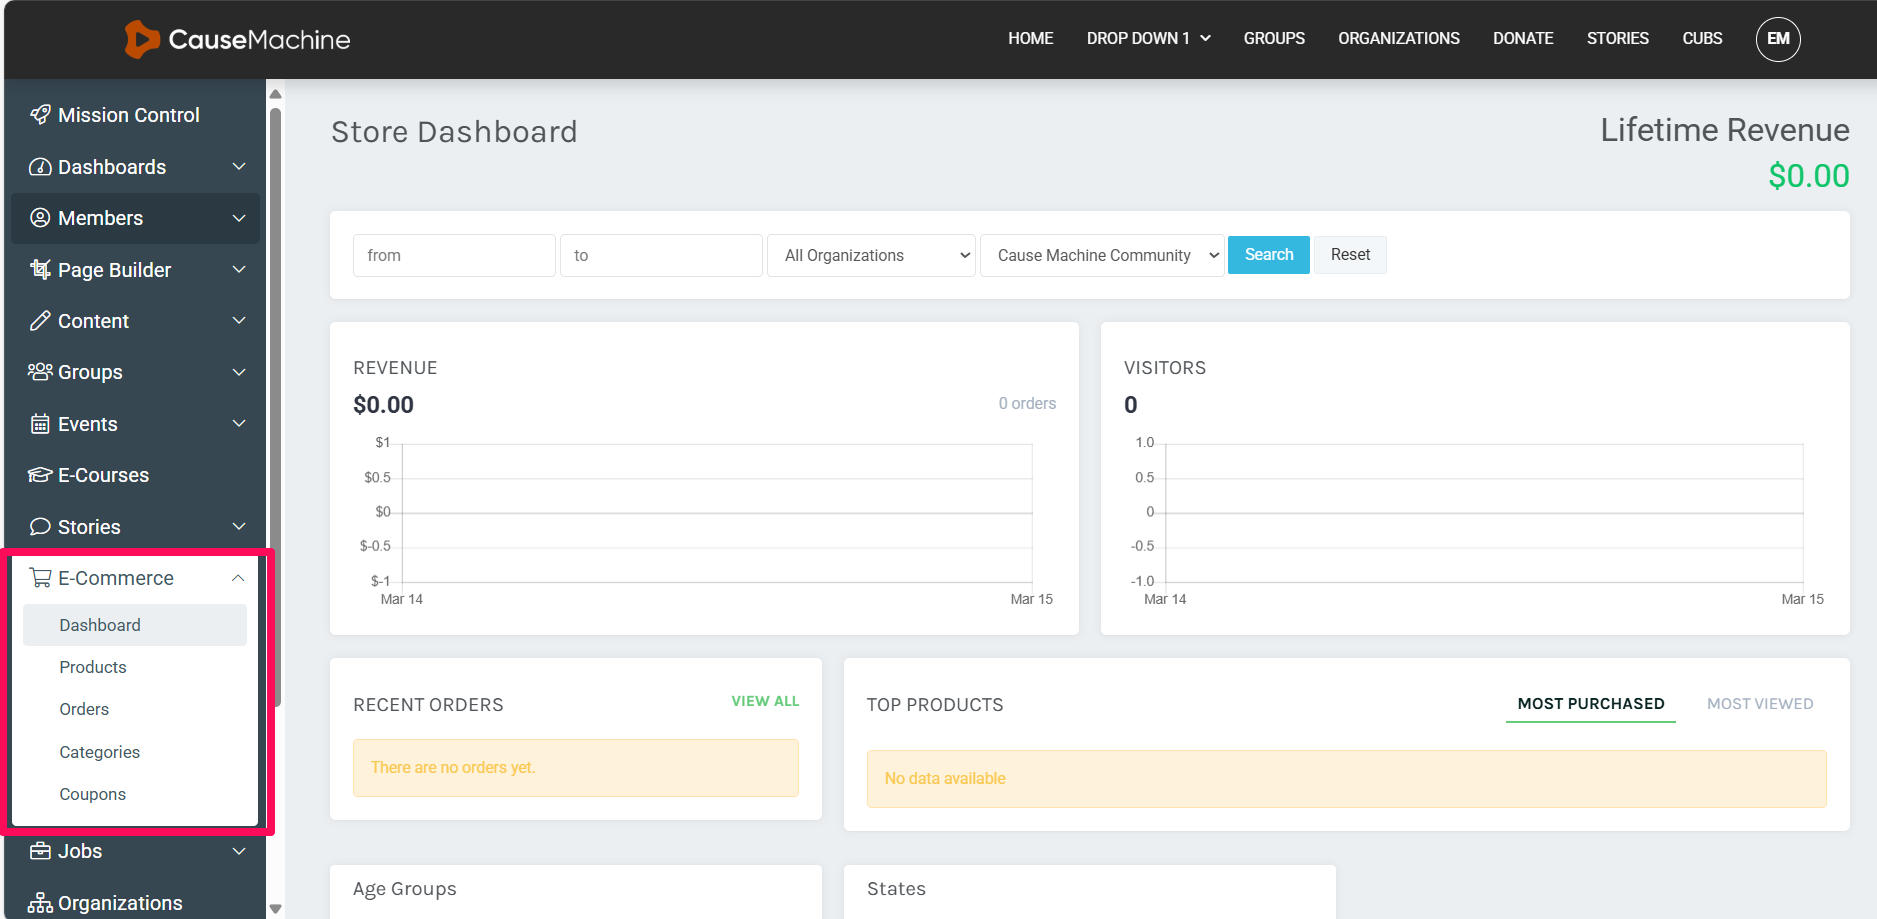Open the Orders submenu item
Viewport: 1877px width, 919px height.
pos(84,709)
